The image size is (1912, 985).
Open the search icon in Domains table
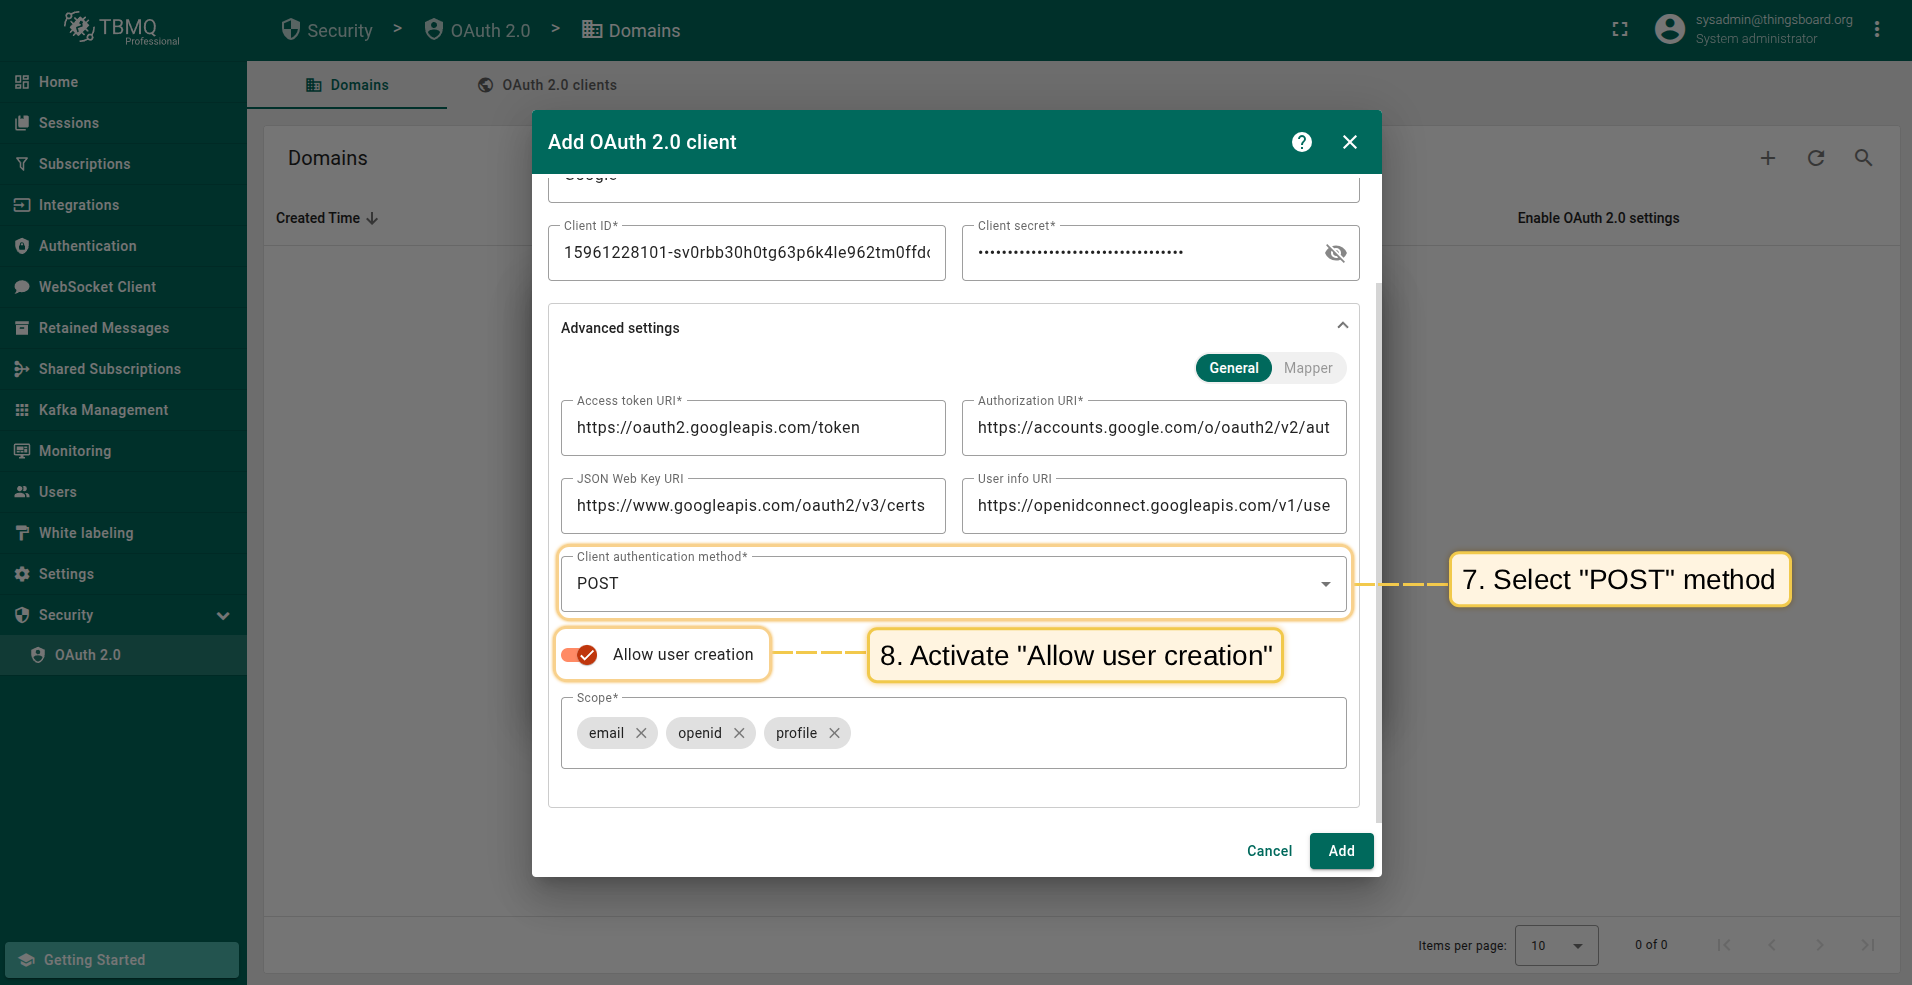tap(1863, 158)
